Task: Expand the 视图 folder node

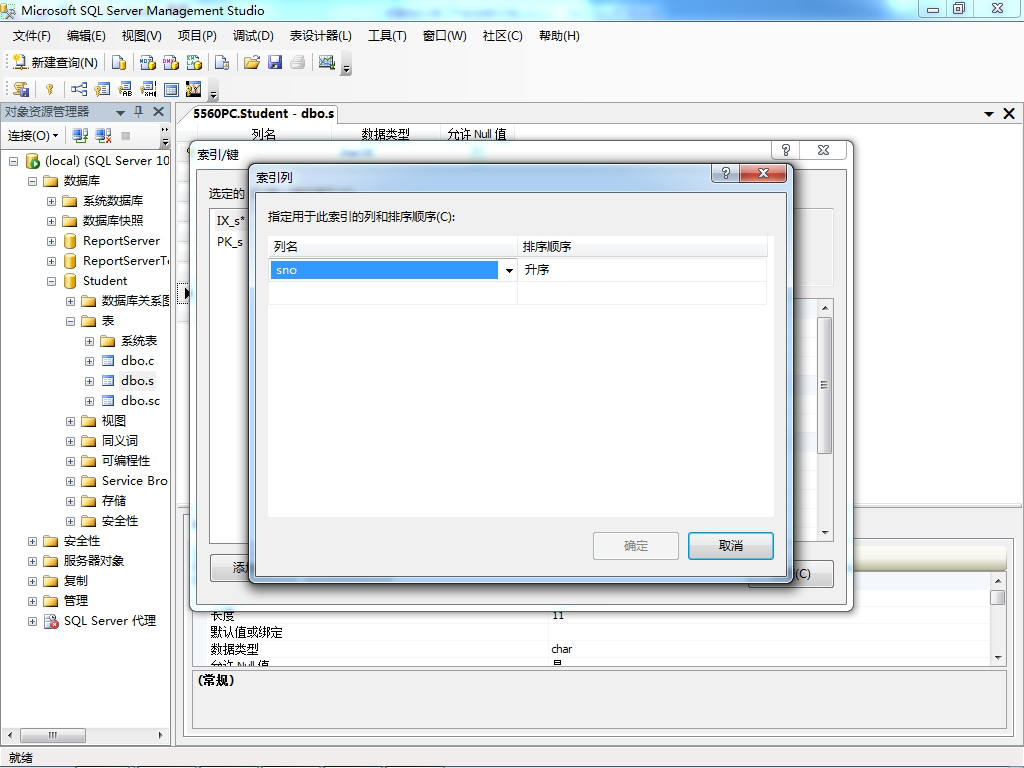Action: (x=71, y=421)
